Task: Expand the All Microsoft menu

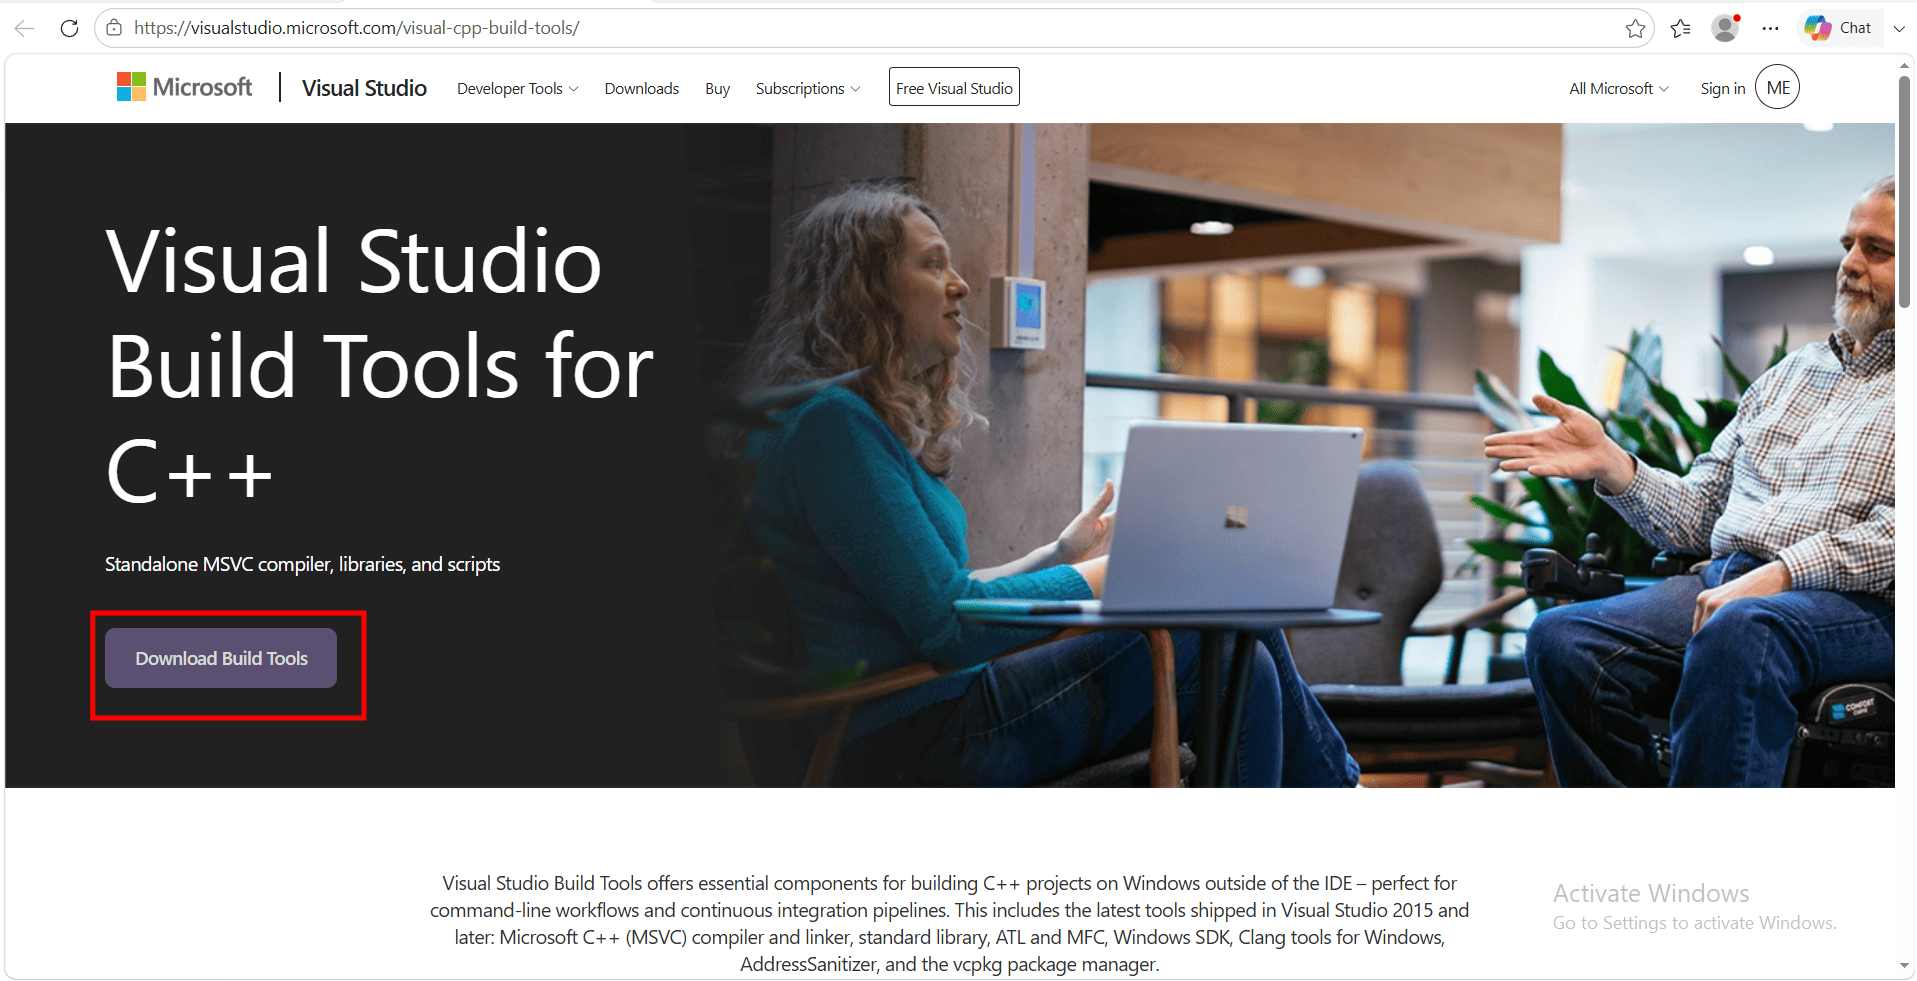Action: pos(1618,89)
